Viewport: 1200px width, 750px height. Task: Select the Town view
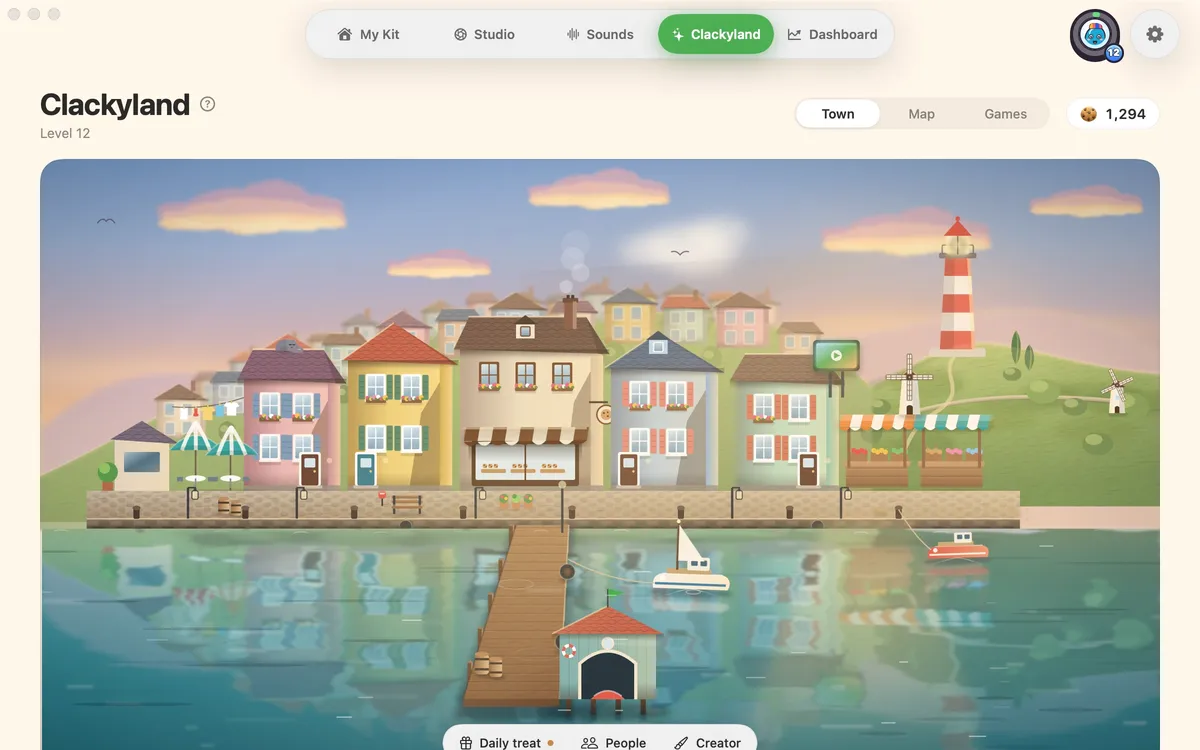[838, 114]
